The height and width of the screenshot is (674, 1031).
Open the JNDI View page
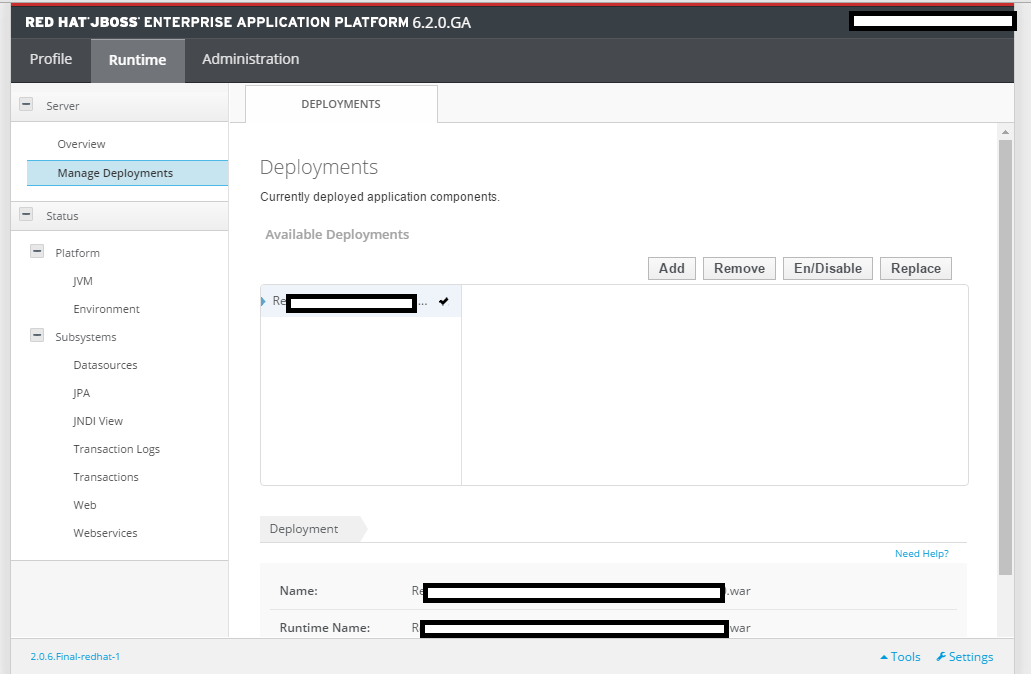tap(97, 420)
